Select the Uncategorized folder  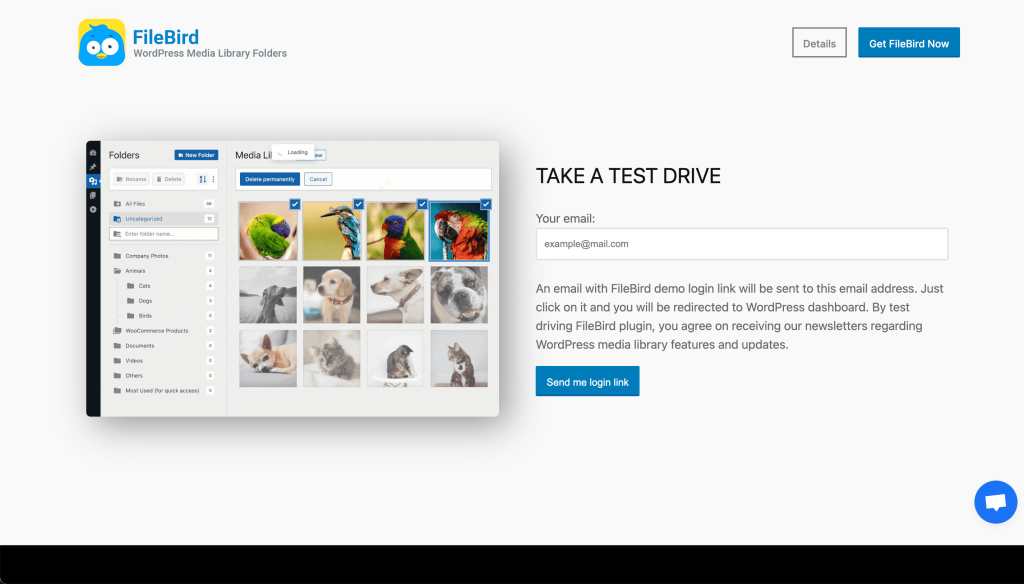pos(143,218)
